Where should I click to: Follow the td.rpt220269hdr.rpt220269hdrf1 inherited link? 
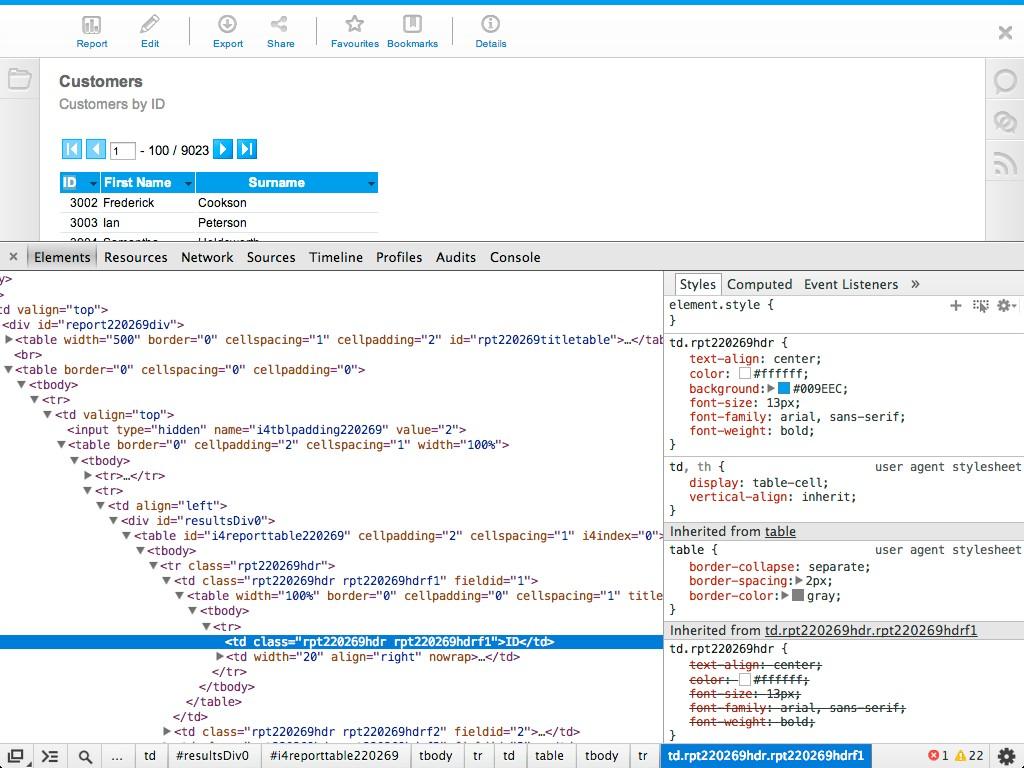[871, 630]
